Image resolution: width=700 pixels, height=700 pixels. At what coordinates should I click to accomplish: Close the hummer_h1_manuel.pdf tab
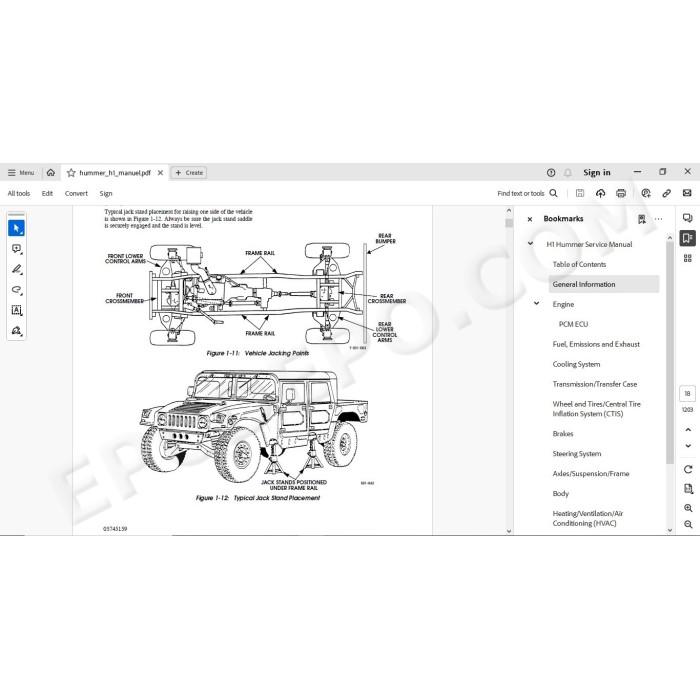pyautogui.click(x=160, y=173)
